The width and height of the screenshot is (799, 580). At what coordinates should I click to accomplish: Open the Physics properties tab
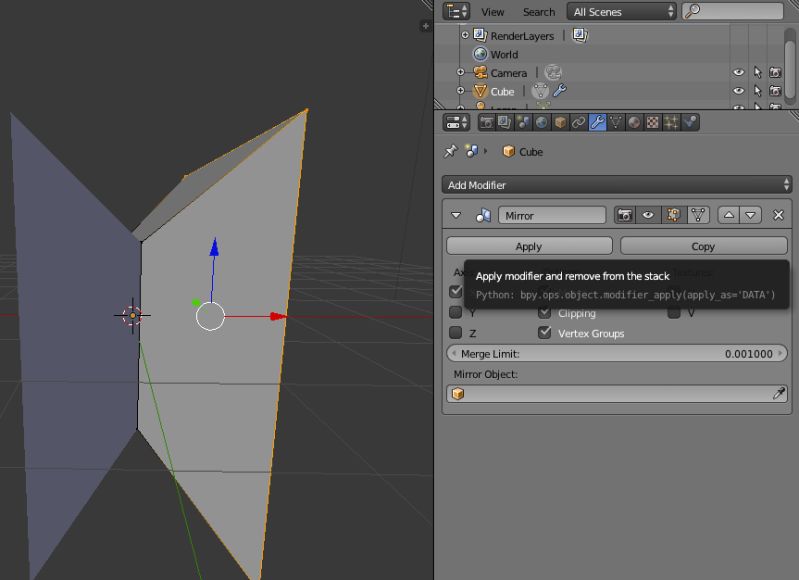coord(690,122)
